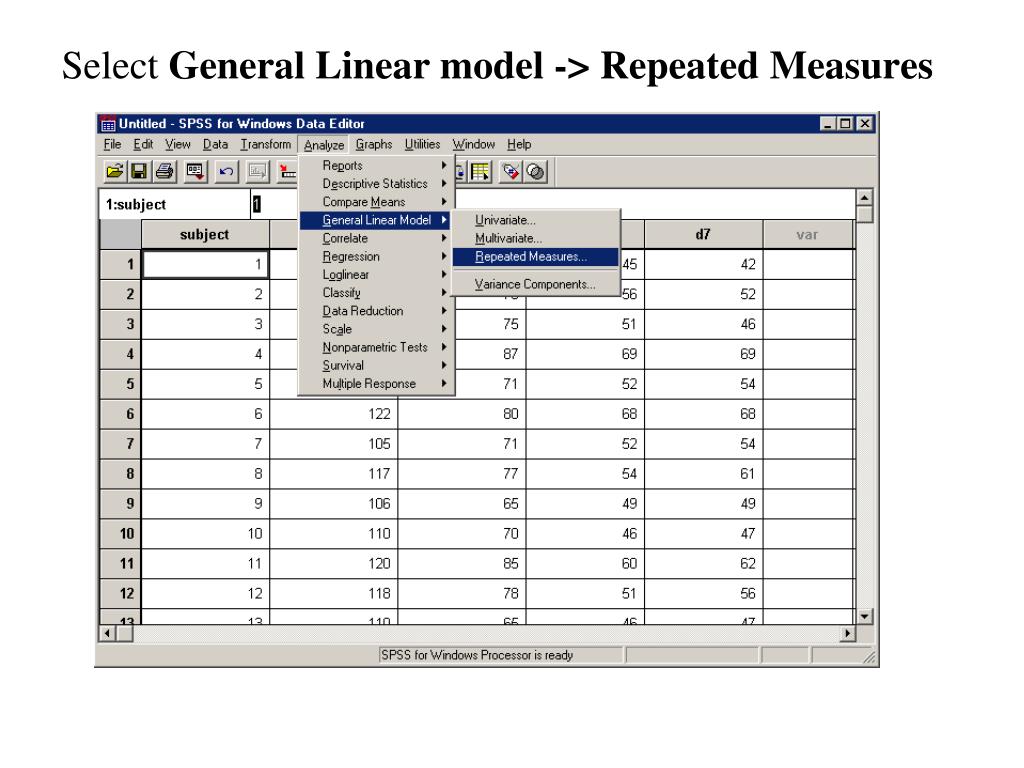Expand the Compare Means submenu
Viewport: 1024px width, 768px height.
[376, 202]
